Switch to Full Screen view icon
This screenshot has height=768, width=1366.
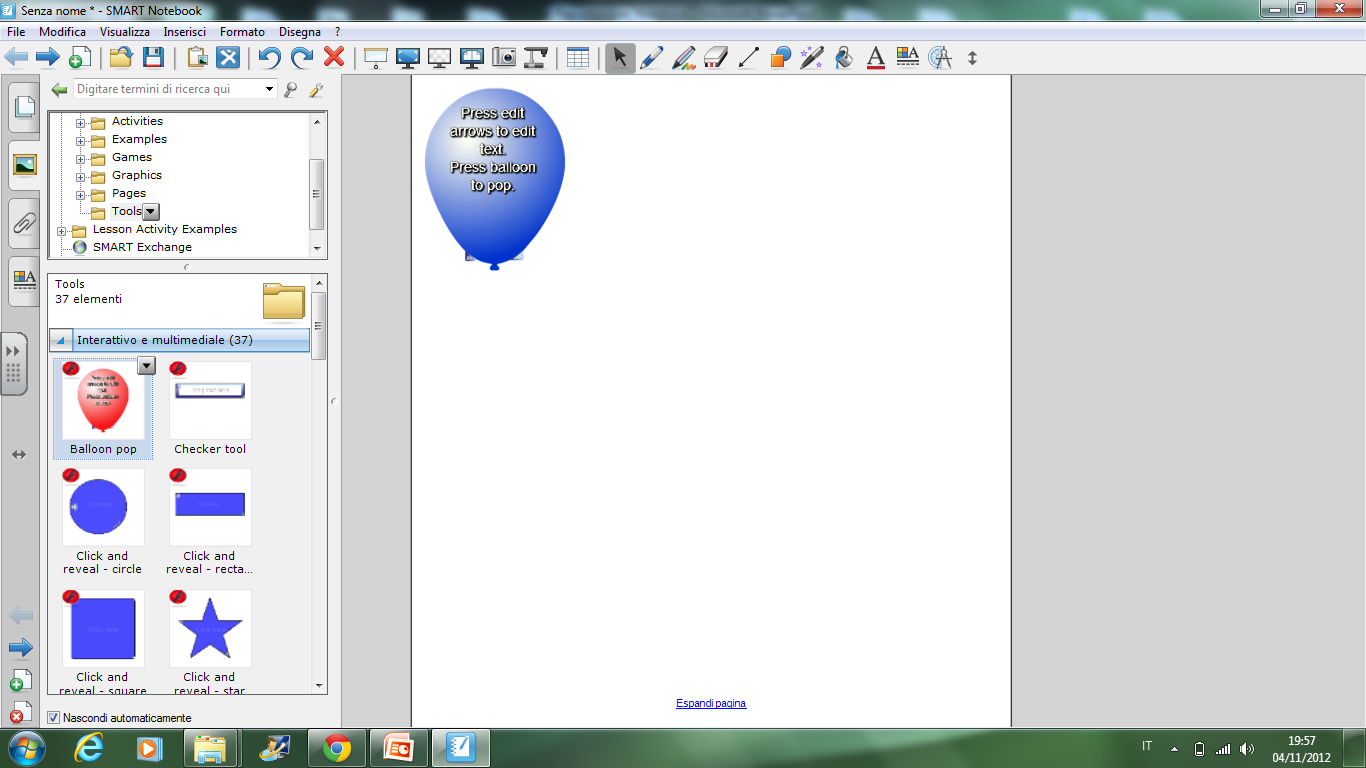pyautogui.click(x=407, y=57)
